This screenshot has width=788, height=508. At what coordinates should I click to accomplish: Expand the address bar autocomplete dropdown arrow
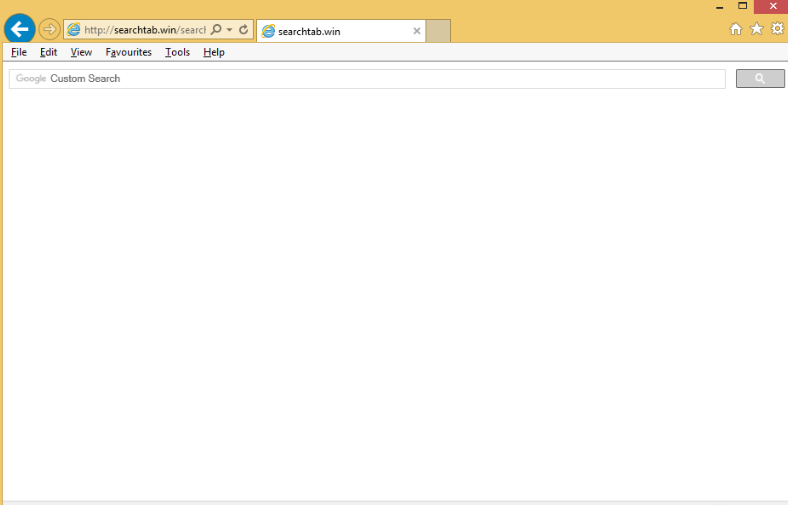(x=229, y=30)
